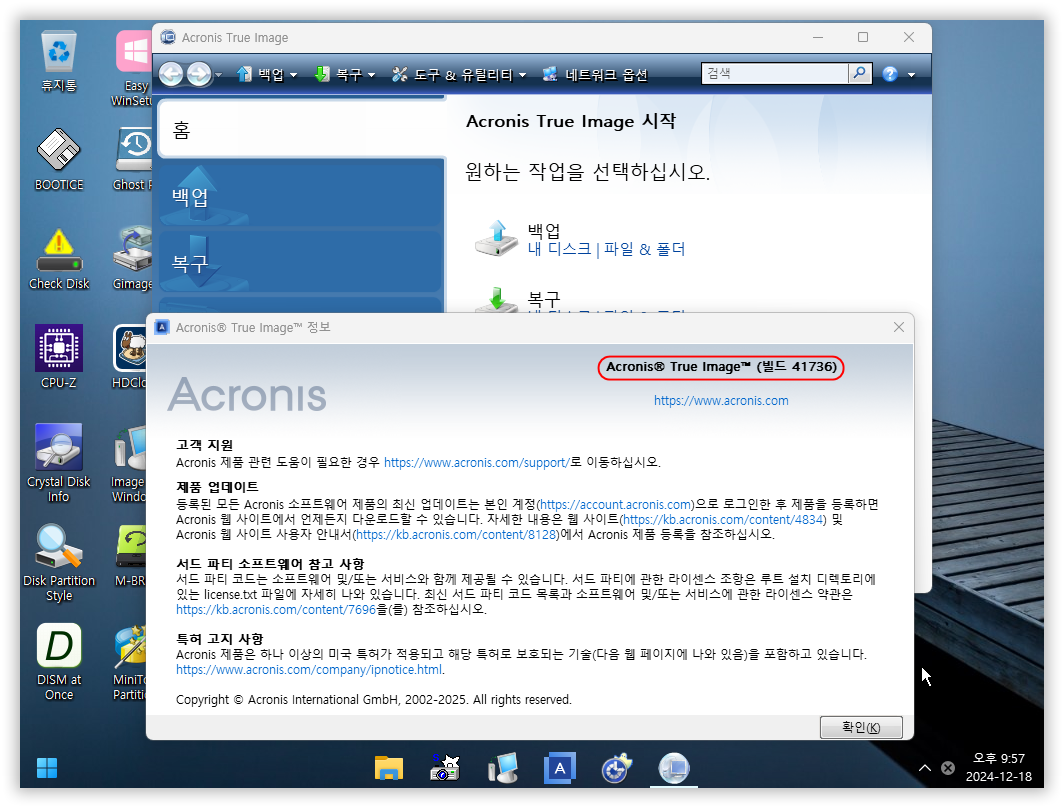This screenshot has width=1064, height=808.
Task: Select the Image for Windows desktop icon
Action: (x=130, y=465)
